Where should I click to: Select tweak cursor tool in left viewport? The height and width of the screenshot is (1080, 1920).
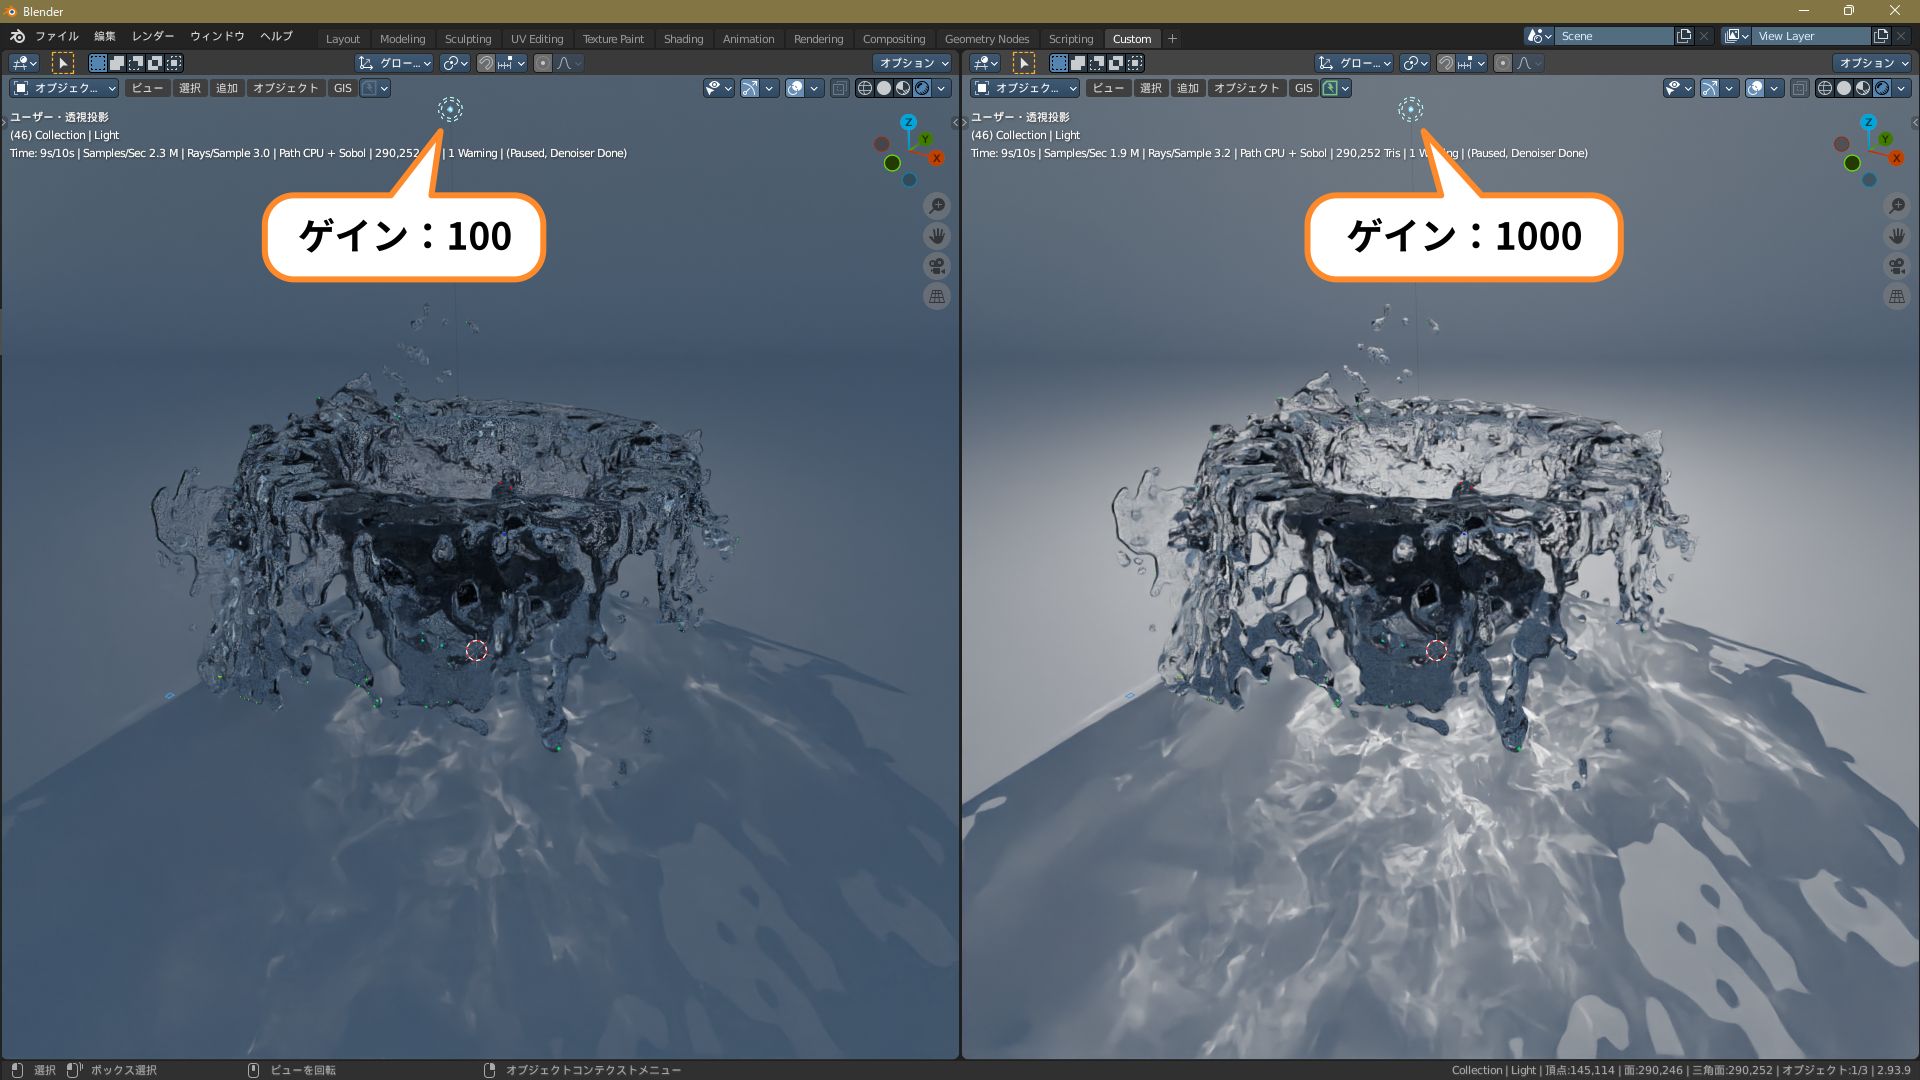pos(62,63)
